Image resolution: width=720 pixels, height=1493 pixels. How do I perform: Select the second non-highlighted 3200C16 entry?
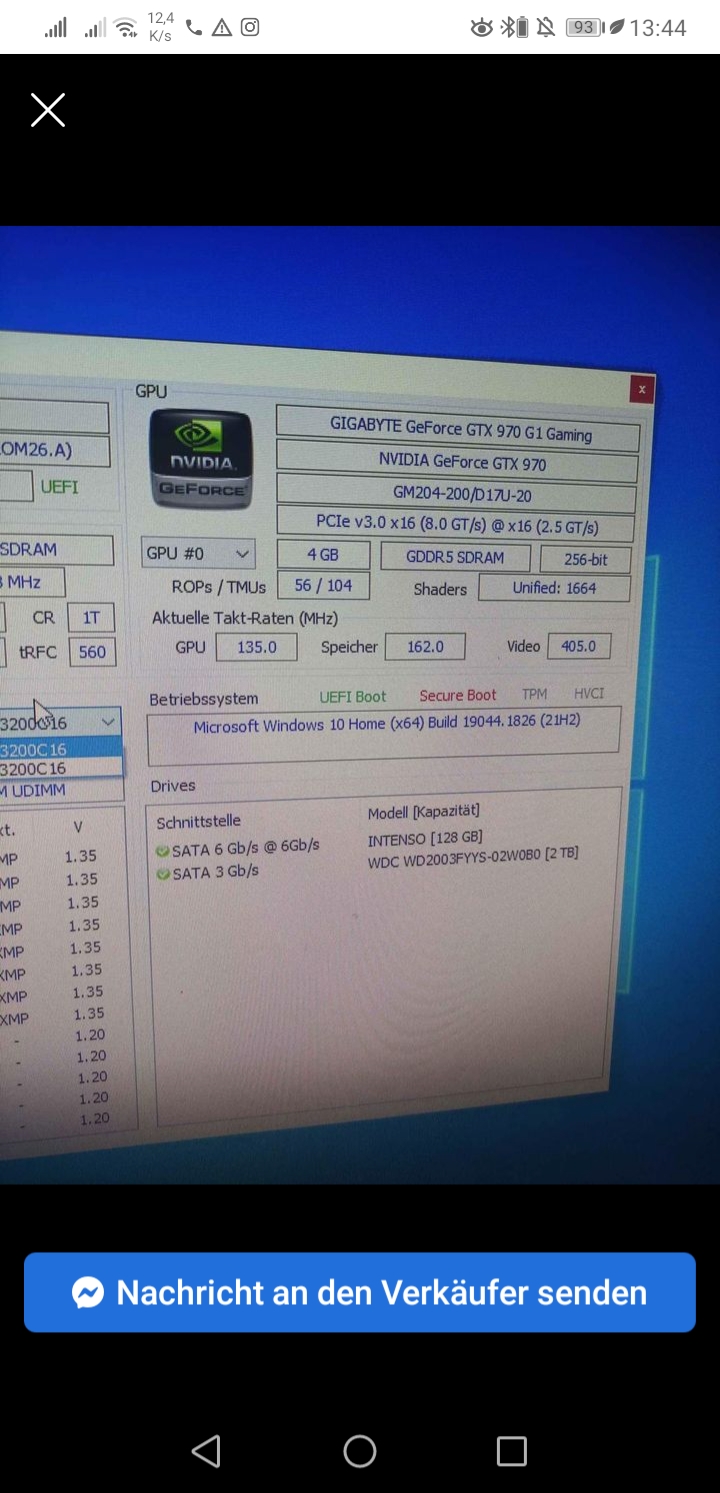[x=60, y=768]
